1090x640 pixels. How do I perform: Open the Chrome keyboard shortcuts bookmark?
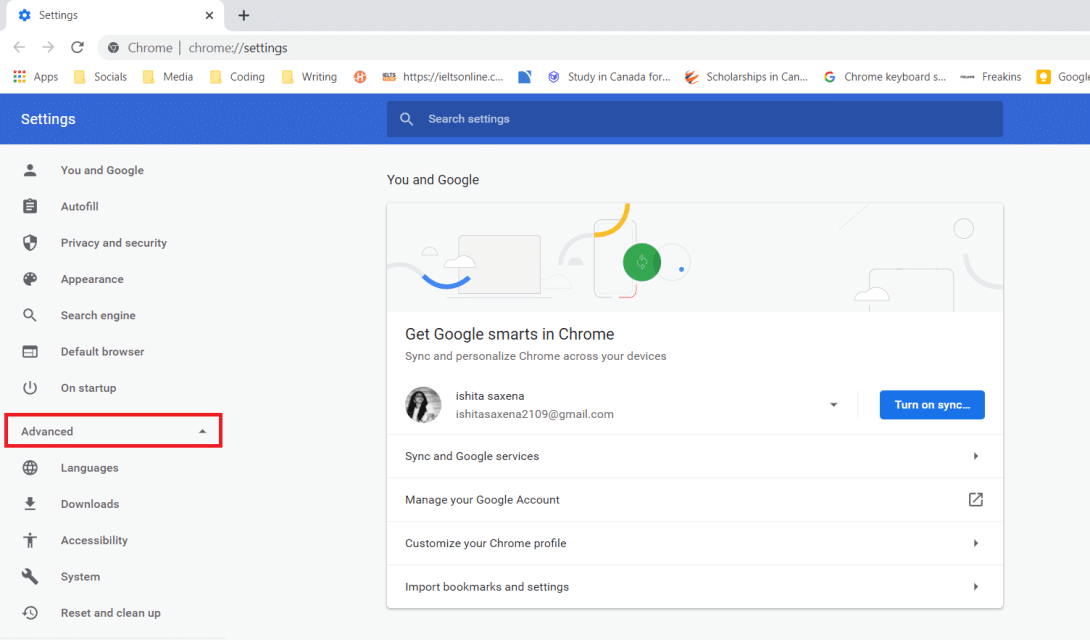click(x=884, y=76)
